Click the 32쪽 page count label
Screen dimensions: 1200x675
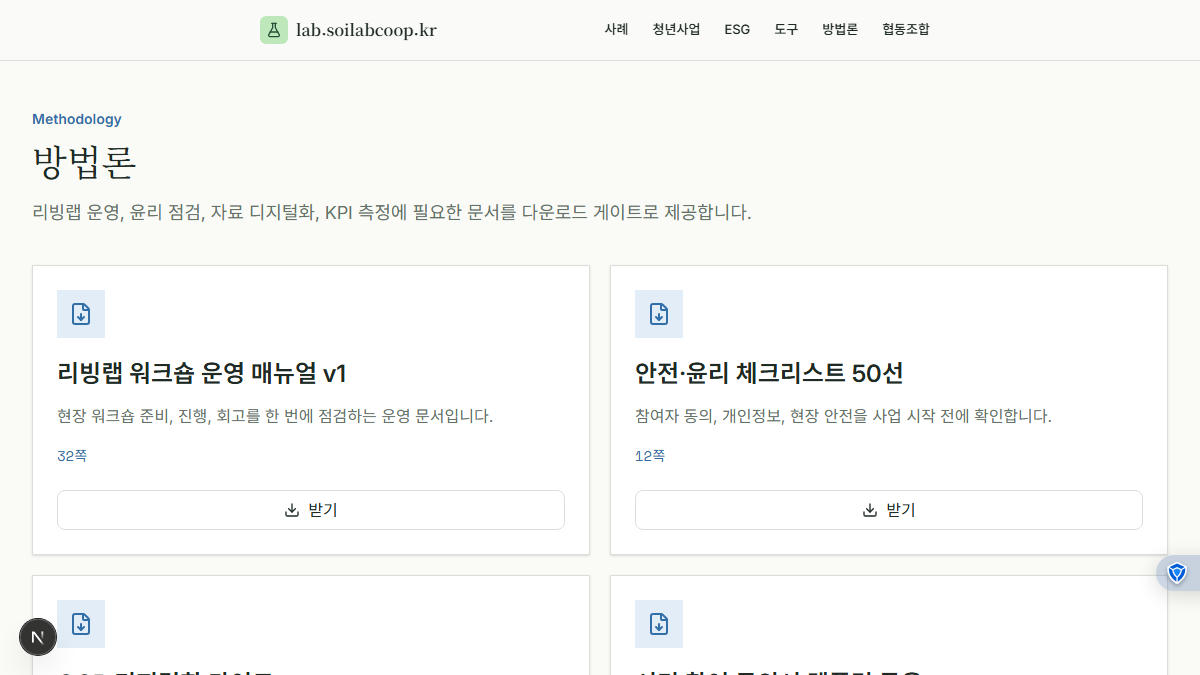72,456
